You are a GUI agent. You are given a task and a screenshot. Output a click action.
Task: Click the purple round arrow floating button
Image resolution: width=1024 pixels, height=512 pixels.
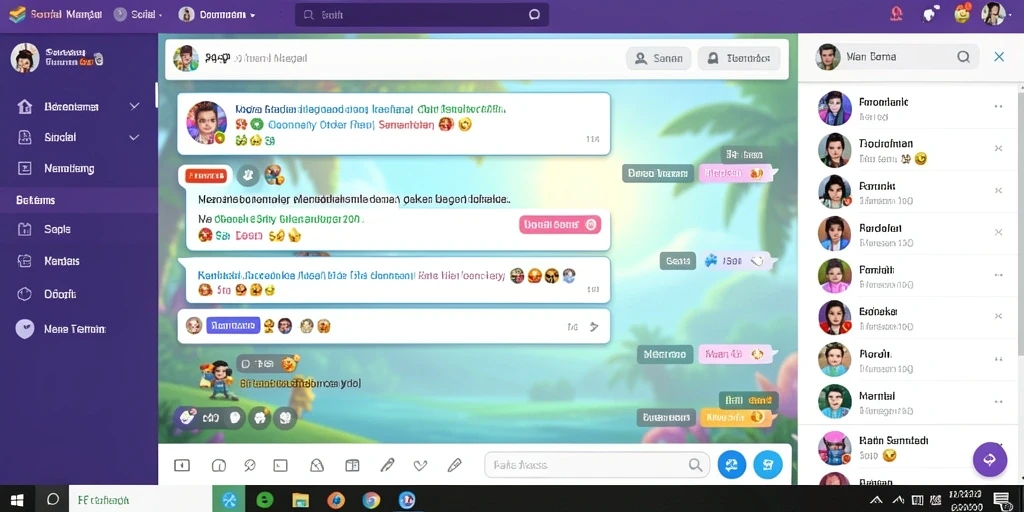(989, 459)
